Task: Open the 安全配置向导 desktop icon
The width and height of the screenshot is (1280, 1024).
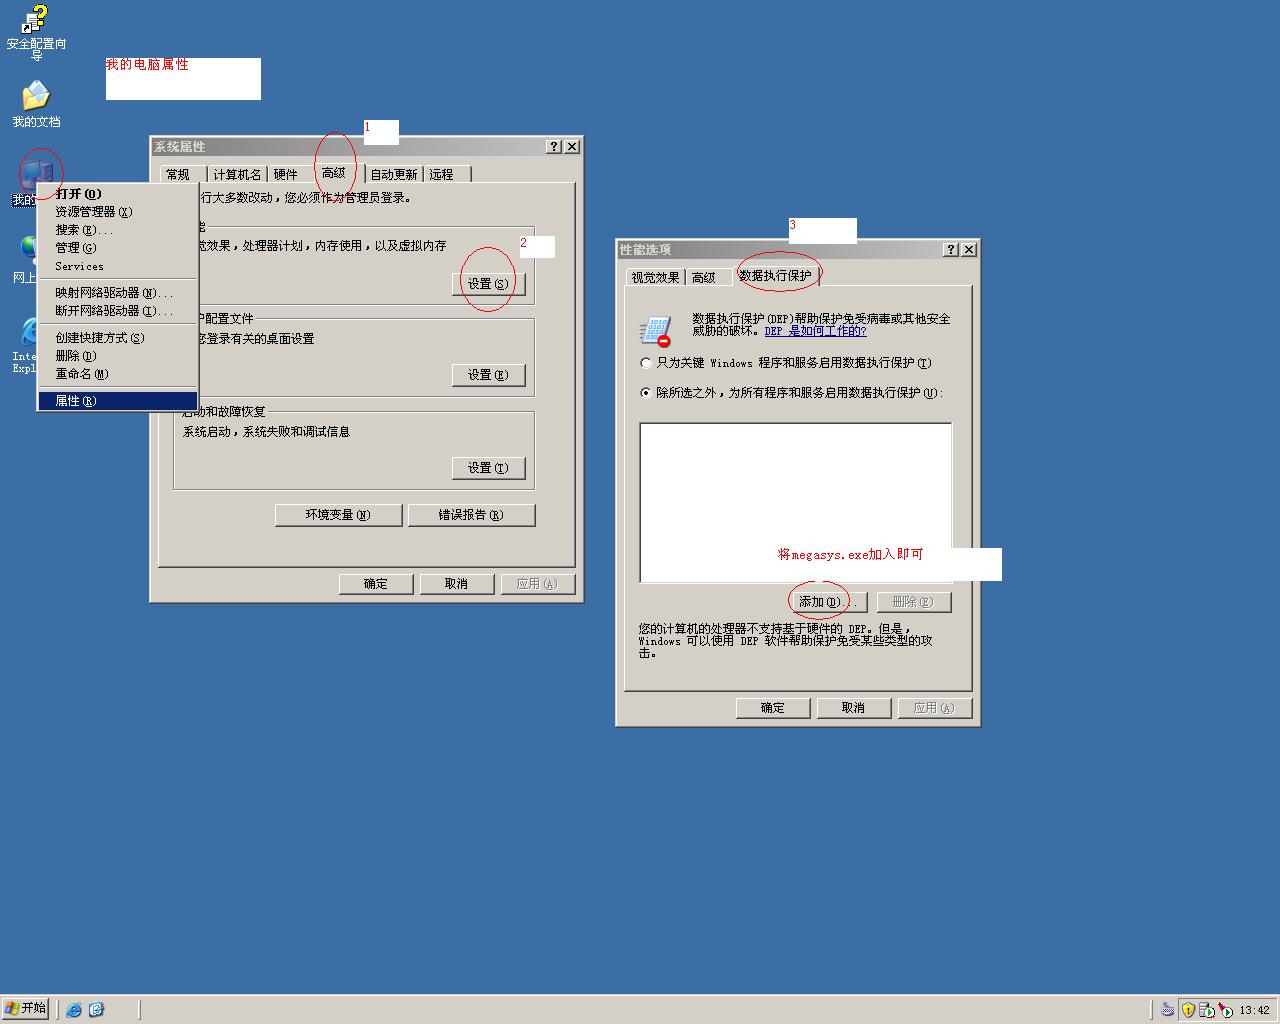Action: 36,20
